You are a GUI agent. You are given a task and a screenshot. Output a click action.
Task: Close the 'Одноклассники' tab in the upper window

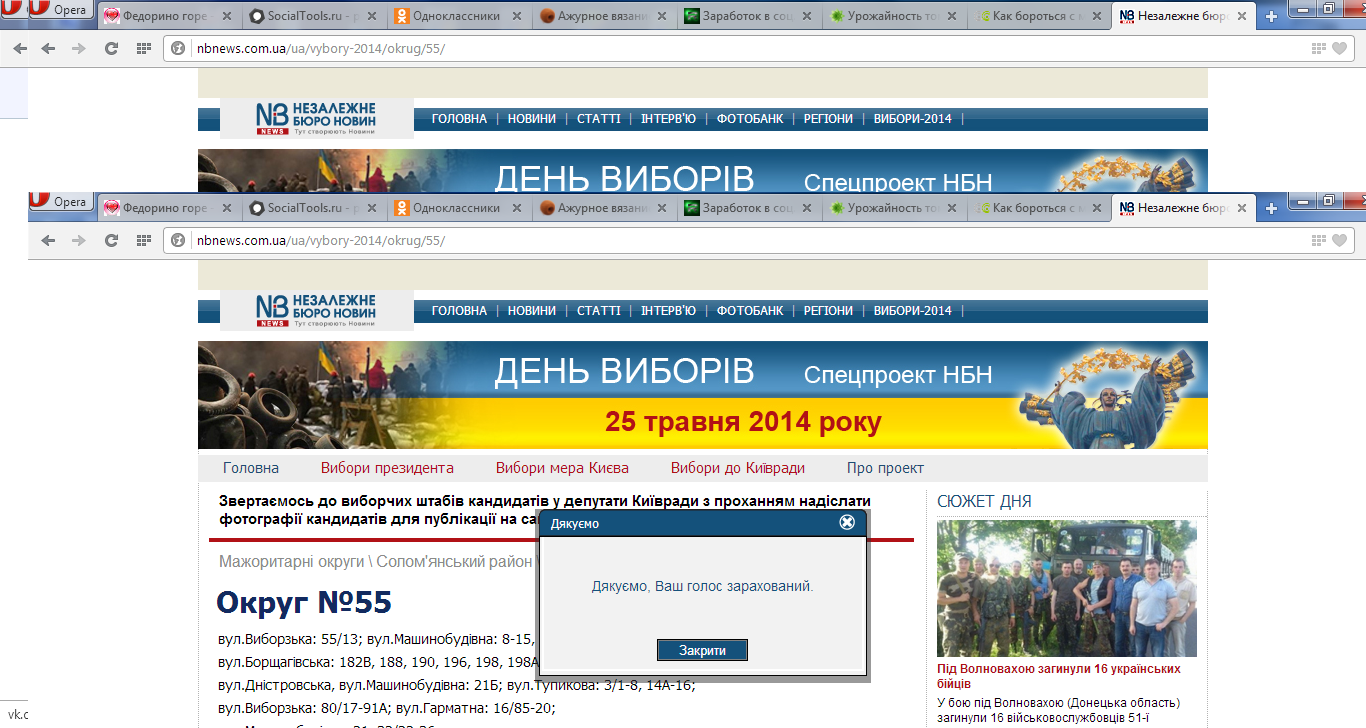pos(519,16)
